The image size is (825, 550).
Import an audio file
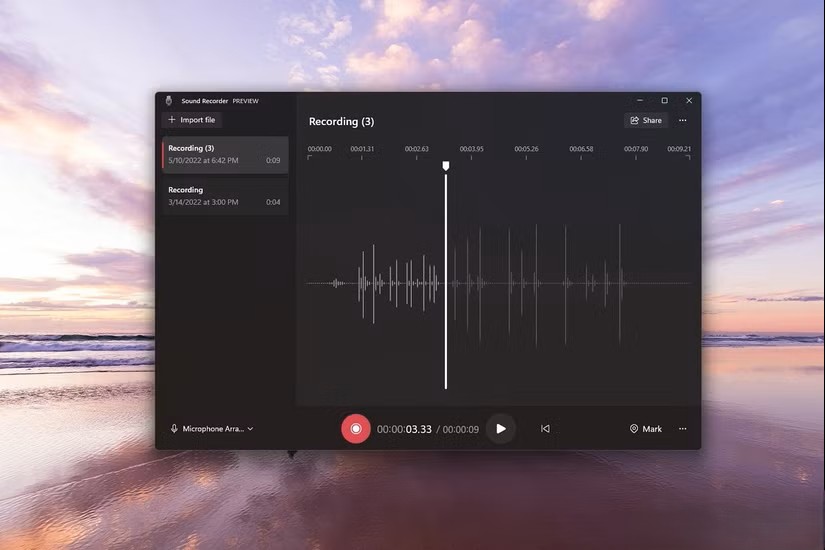(192, 120)
